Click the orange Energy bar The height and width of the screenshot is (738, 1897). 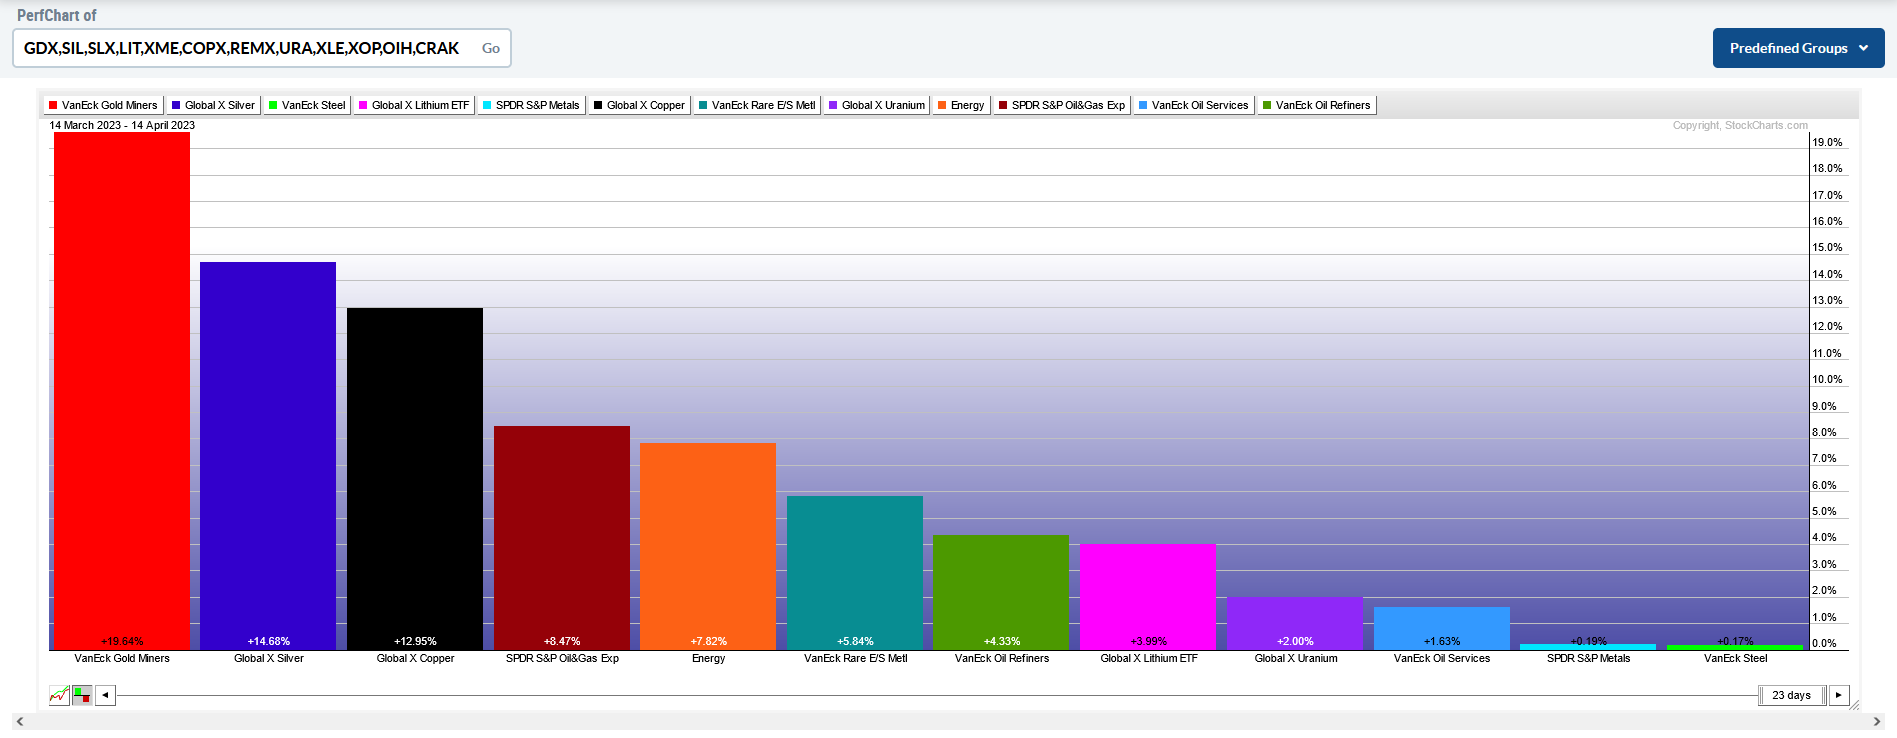[708, 546]
